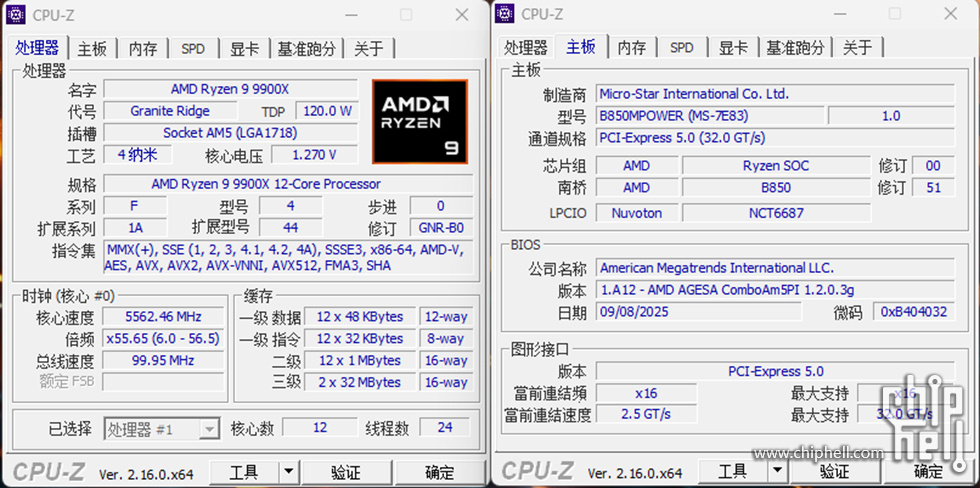Click the 12 x 1 MBytes L2 value
The image size is (980, 488).
pos(360,361)
